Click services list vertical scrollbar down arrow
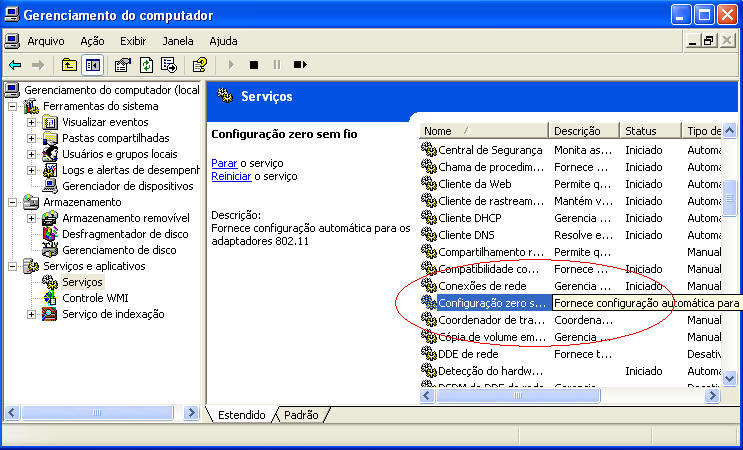Viewport: 743px width, 450px height. 730,378
